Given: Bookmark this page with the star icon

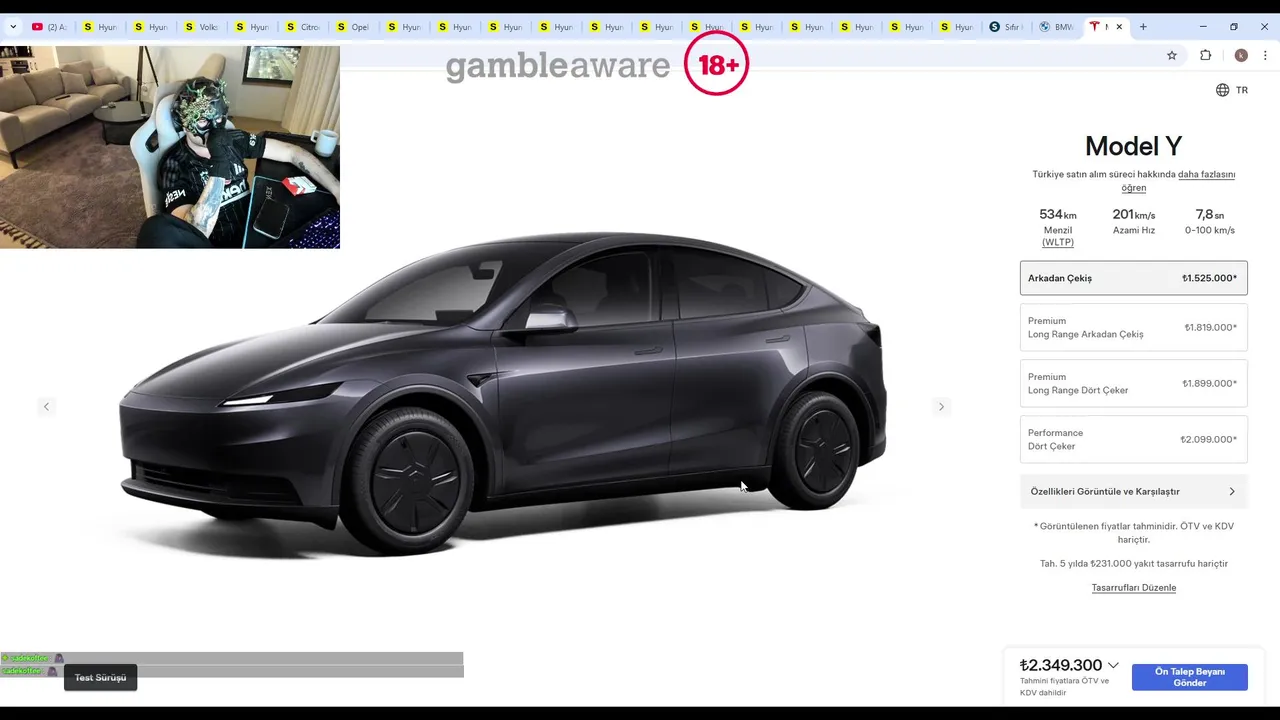Looking at the screenshot, I should pyautogui.click(x=1172, y=55).
